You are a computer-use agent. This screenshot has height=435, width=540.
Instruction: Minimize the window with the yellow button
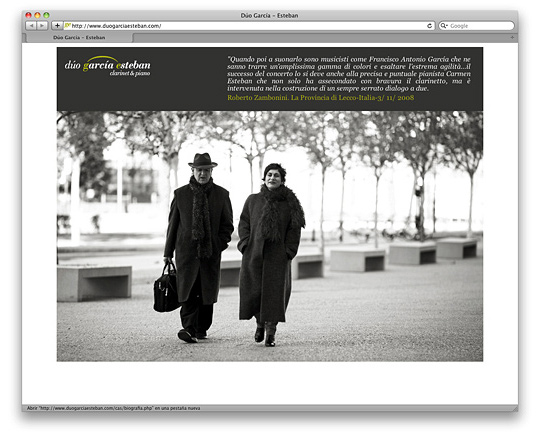point(37,15)
